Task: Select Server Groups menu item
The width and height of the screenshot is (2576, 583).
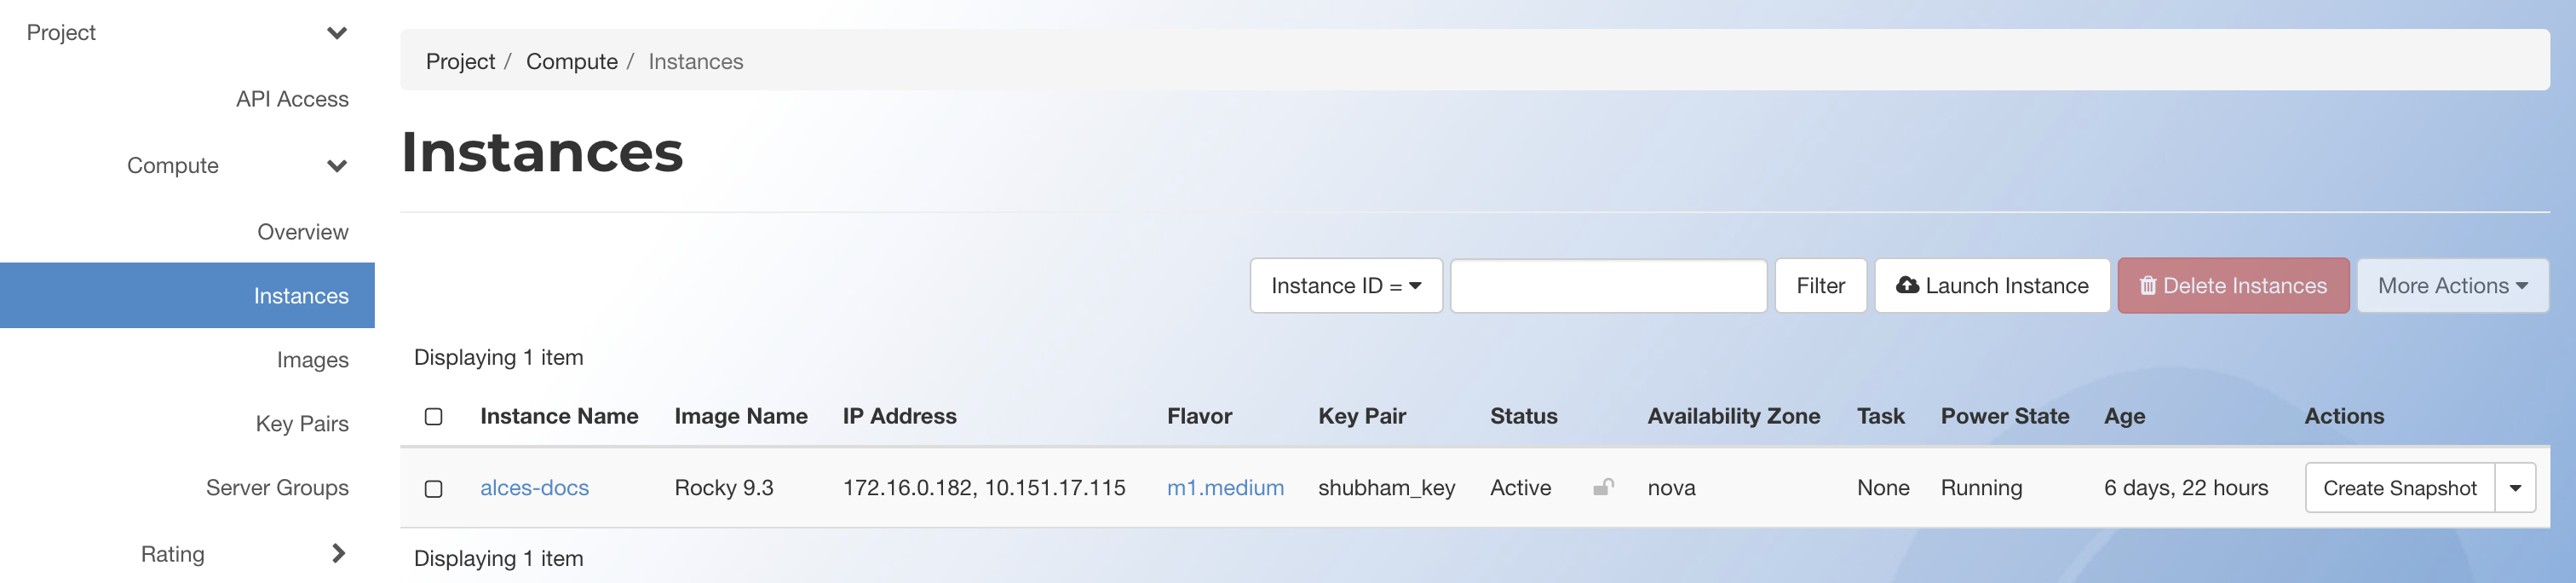Action: (x=277, y=488)
